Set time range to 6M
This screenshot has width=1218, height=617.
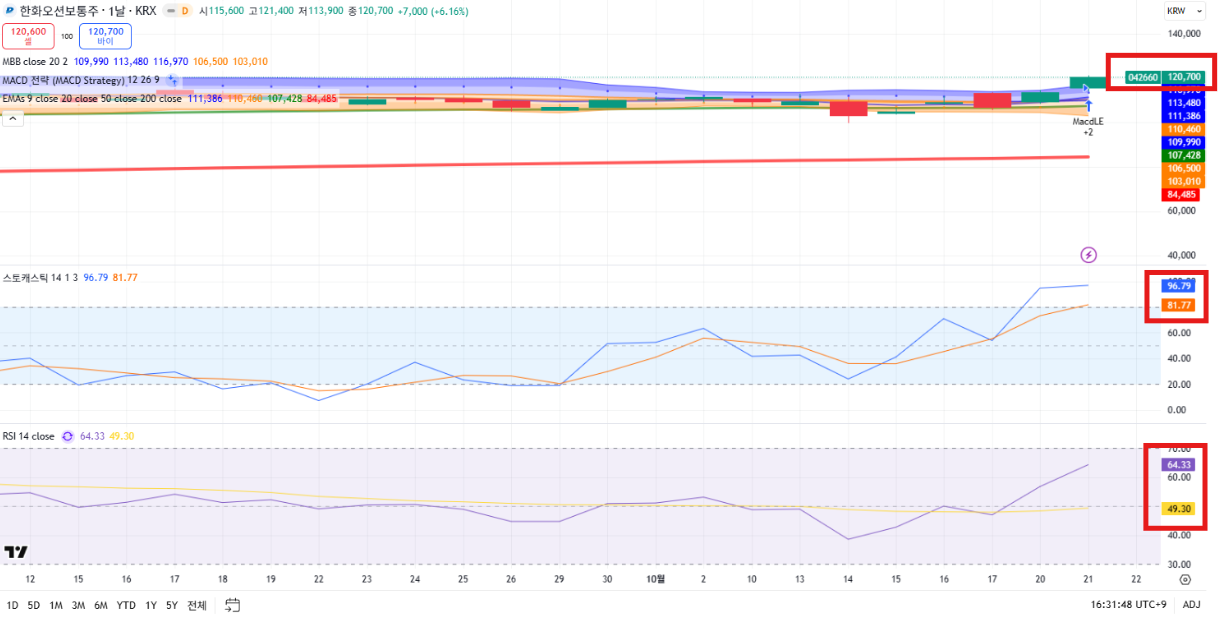point(101,605)
